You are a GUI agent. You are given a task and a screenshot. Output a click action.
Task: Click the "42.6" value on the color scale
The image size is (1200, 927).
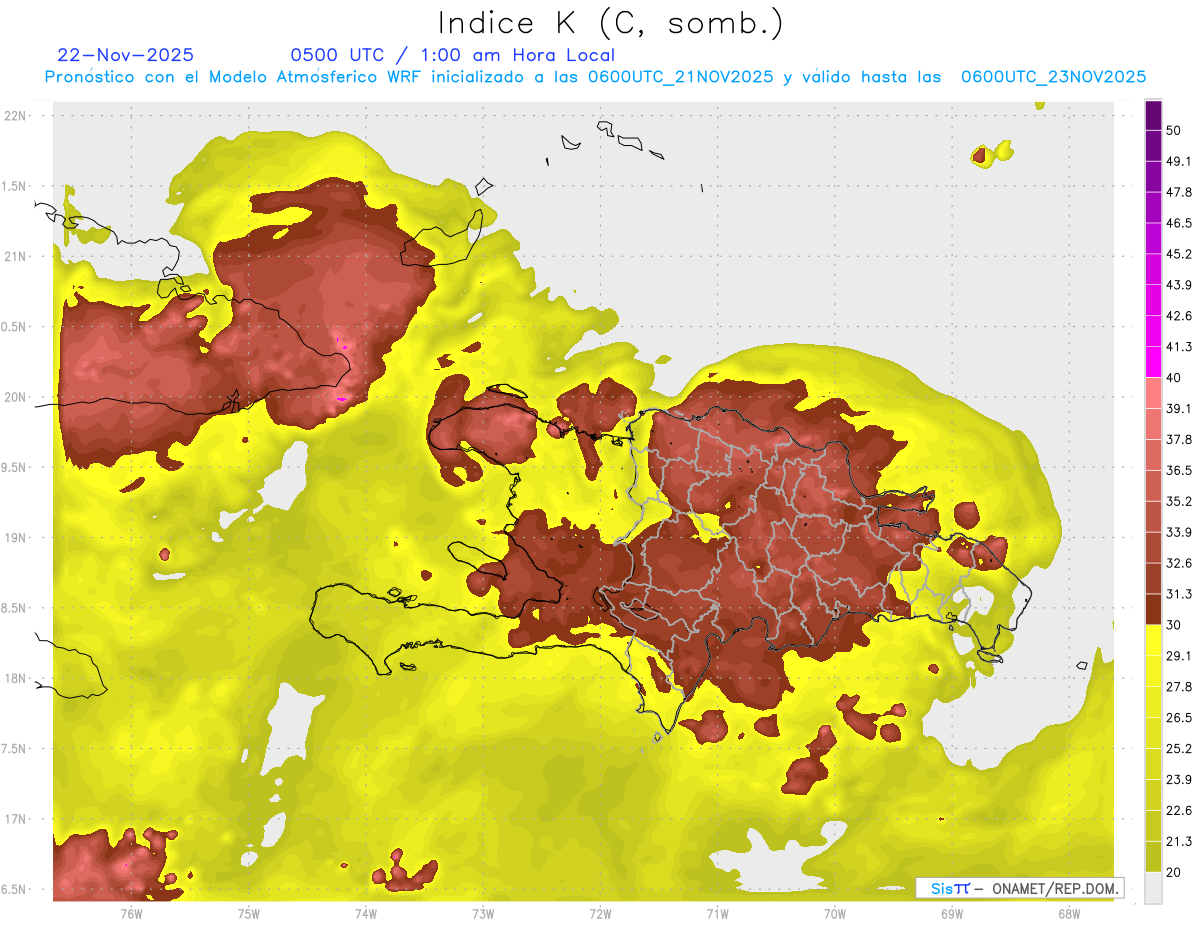pos(1178,316)
